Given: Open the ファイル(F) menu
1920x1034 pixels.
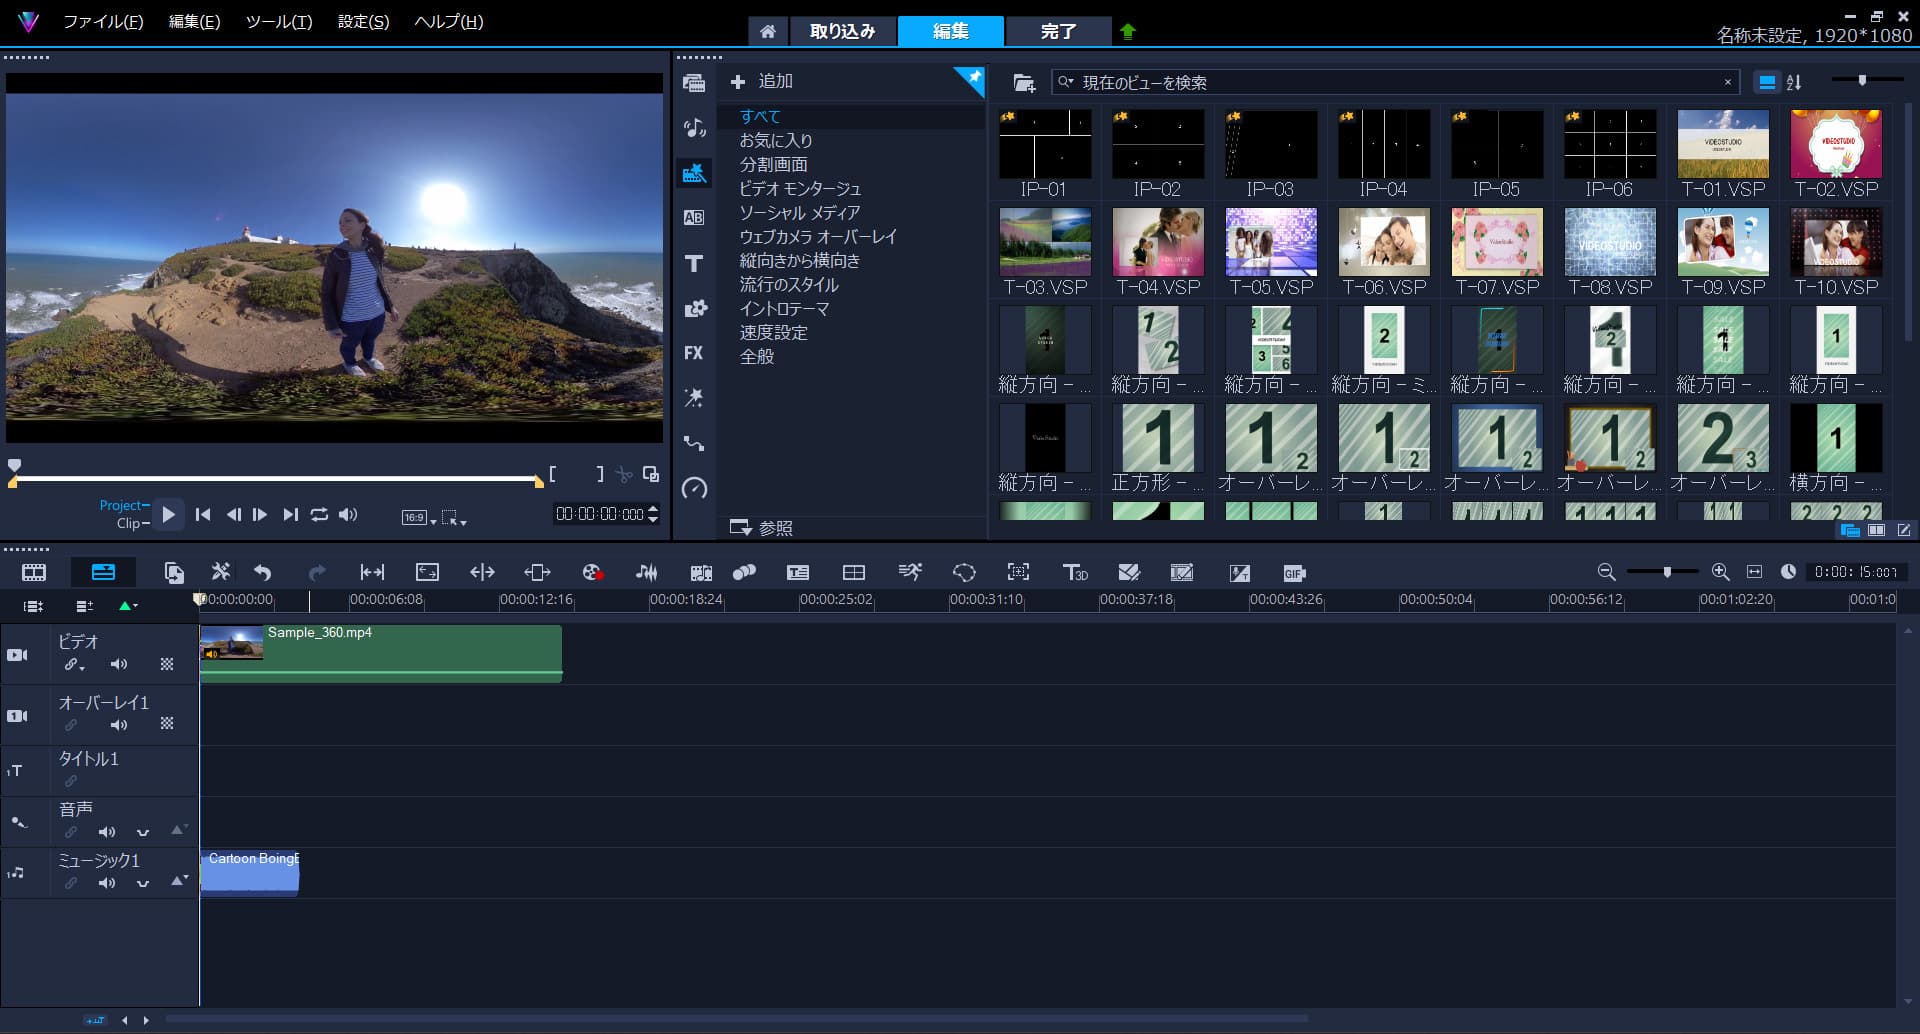Looking at the screenshot, I should tap(104, 21).
